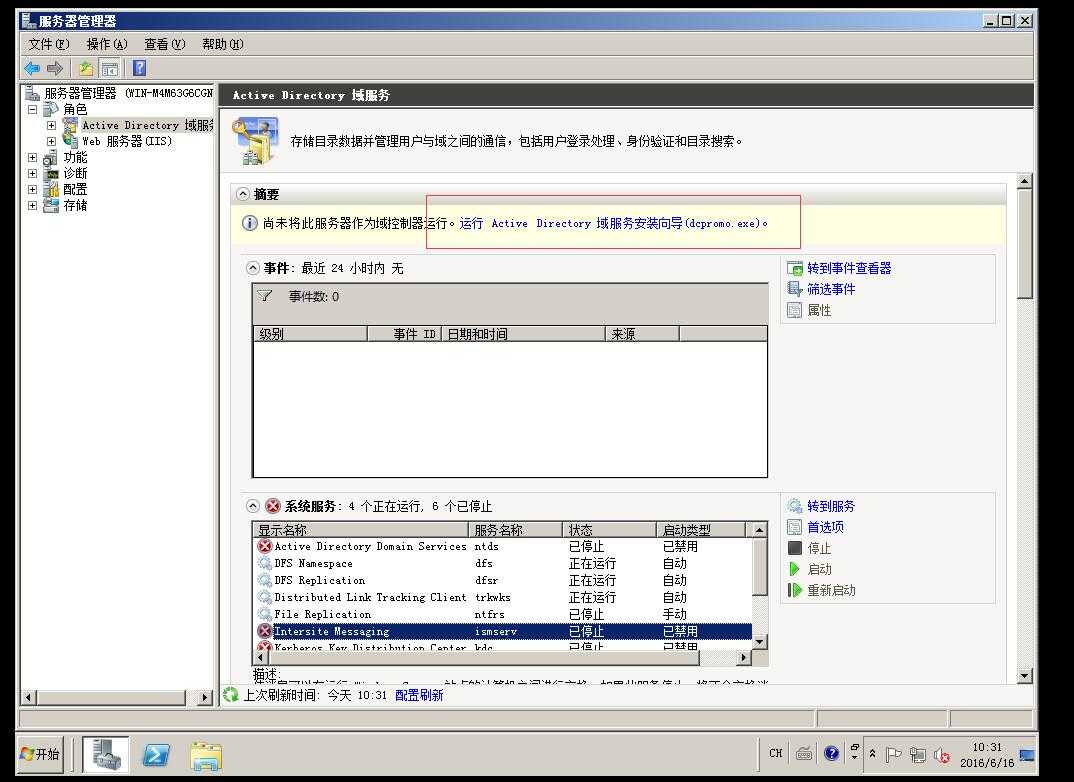Click the 属性 link in the events panel
This screenshot has height=782, width=1074.
[819, 310]
